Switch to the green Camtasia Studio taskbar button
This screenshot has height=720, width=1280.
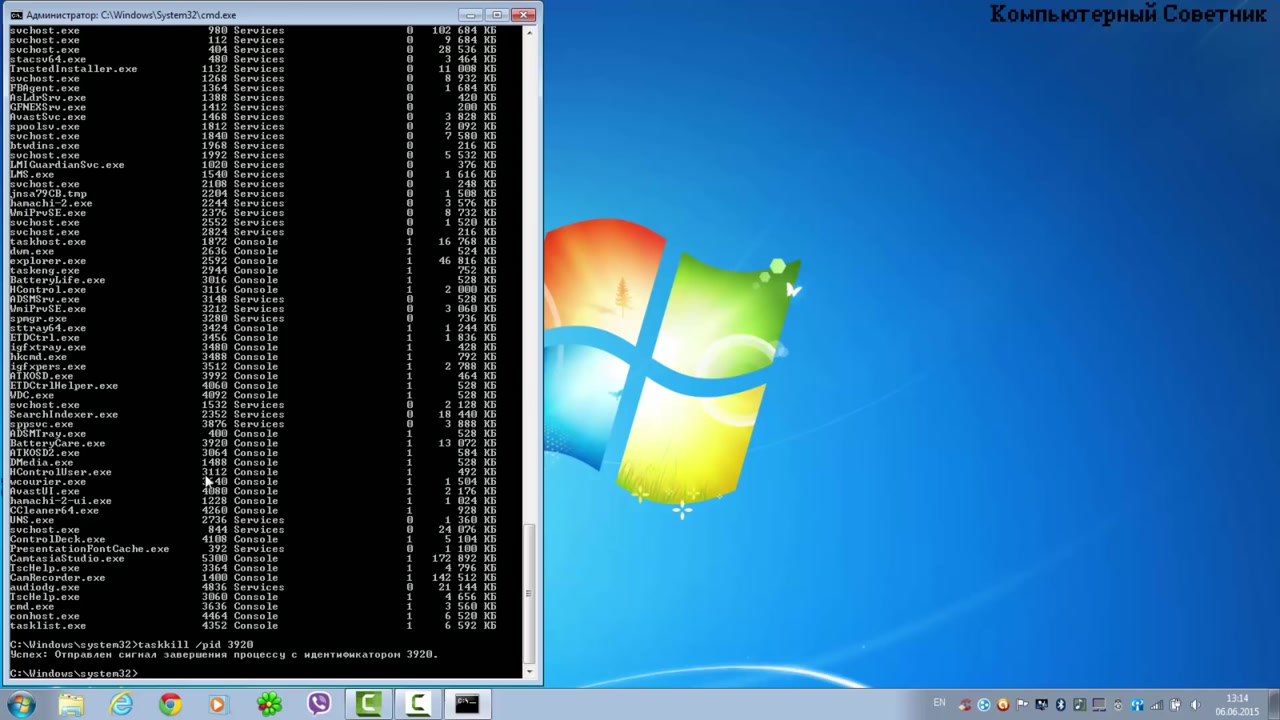point(368,704)
